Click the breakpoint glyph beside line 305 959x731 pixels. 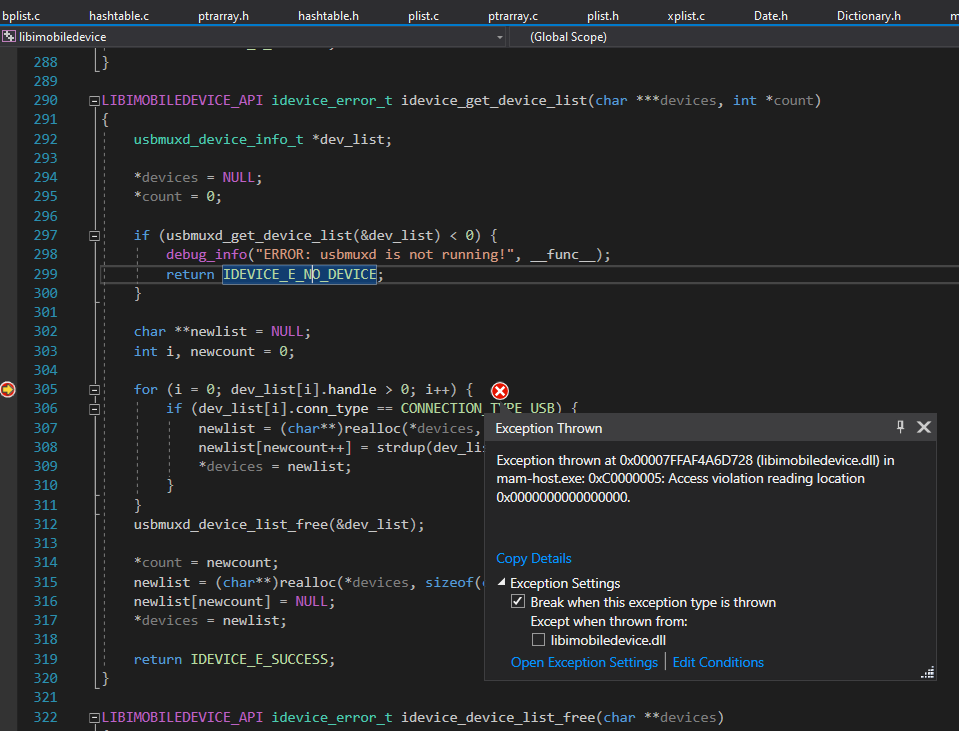coord(8,389)
